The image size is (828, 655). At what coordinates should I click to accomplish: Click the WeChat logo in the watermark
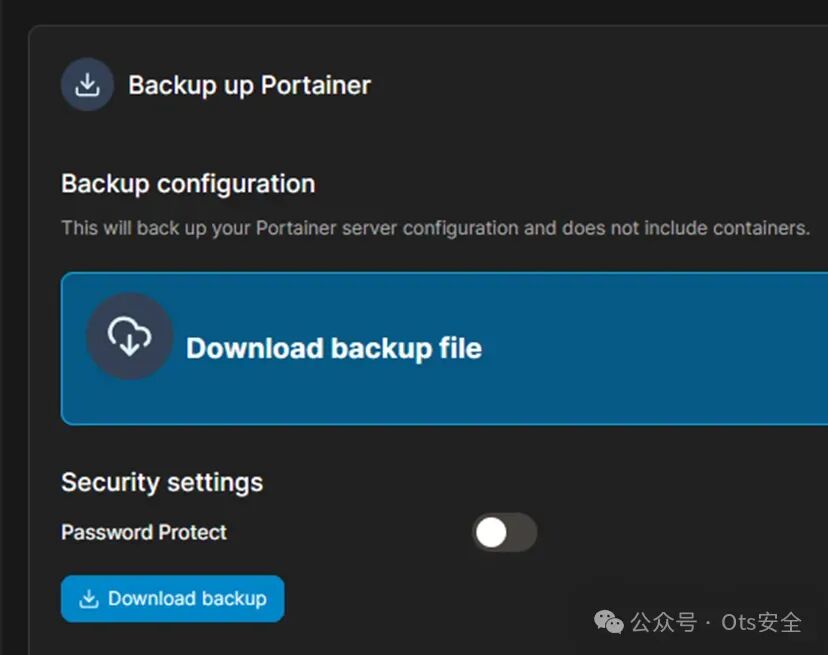point(608,623)
